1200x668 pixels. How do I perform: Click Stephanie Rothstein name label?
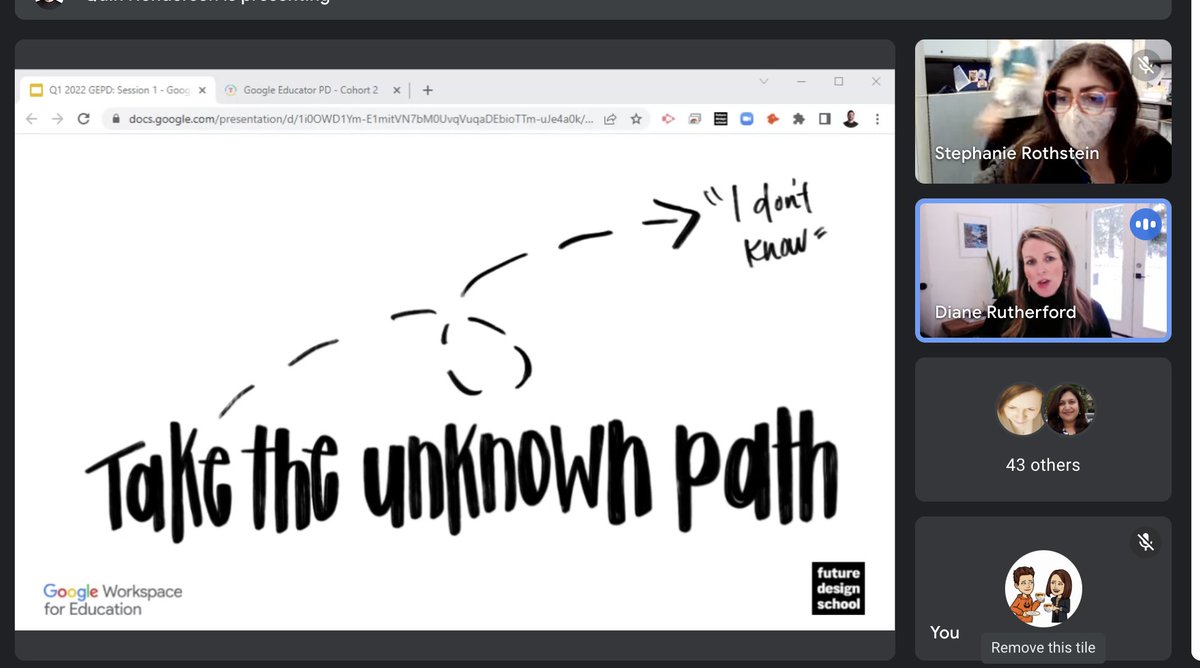click(1016, 153)
